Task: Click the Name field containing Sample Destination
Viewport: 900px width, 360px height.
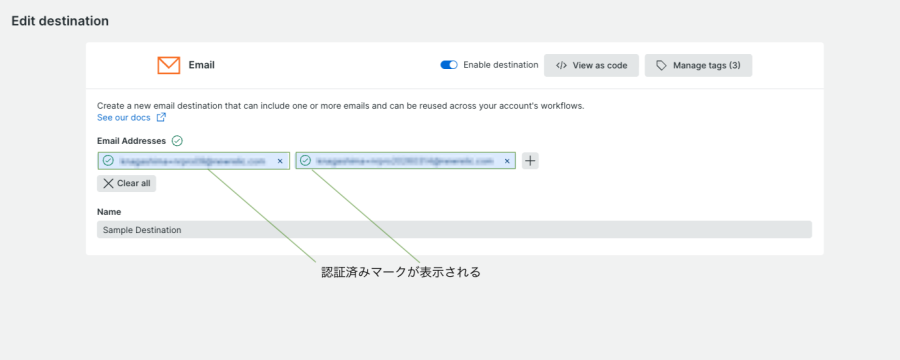Action: [454, 230]
